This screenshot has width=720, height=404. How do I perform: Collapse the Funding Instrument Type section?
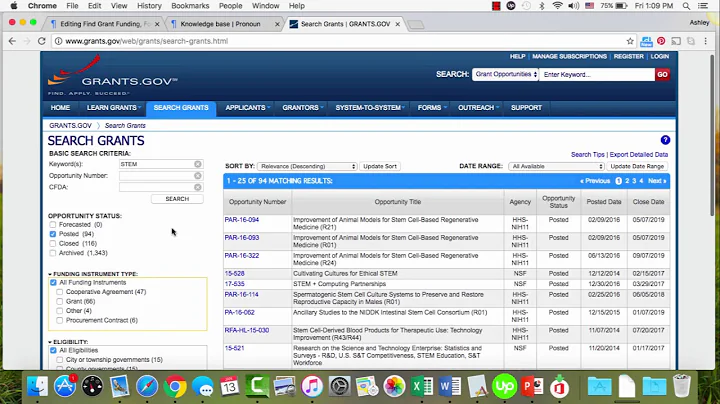[50, 274]
